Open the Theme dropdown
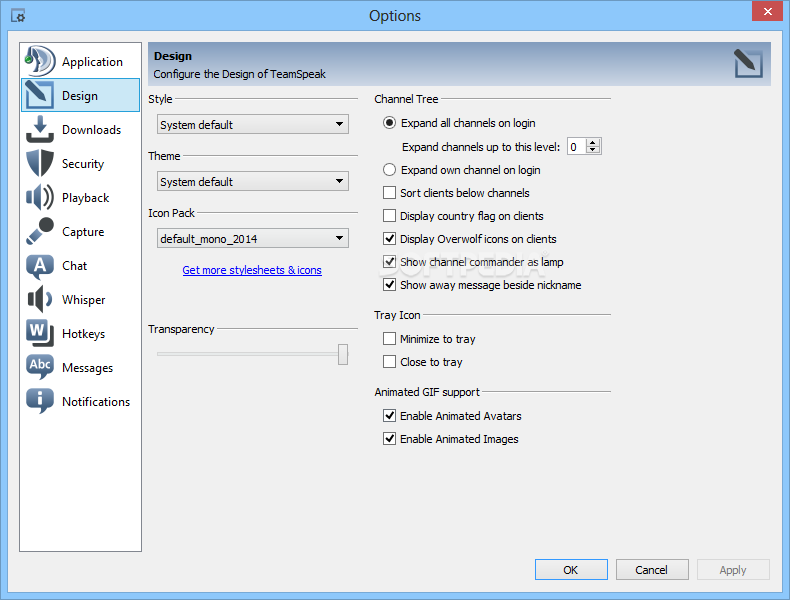Image resolution: width=790 pixels, height=600 pixels. [x=252, y=181]
